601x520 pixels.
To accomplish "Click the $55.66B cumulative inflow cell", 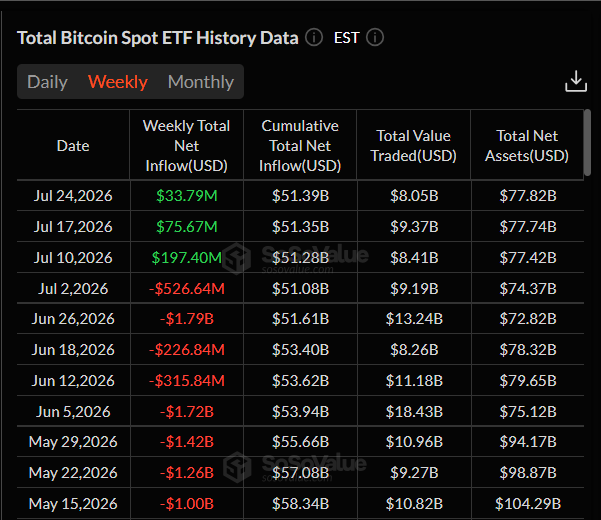I will point(300,442).
